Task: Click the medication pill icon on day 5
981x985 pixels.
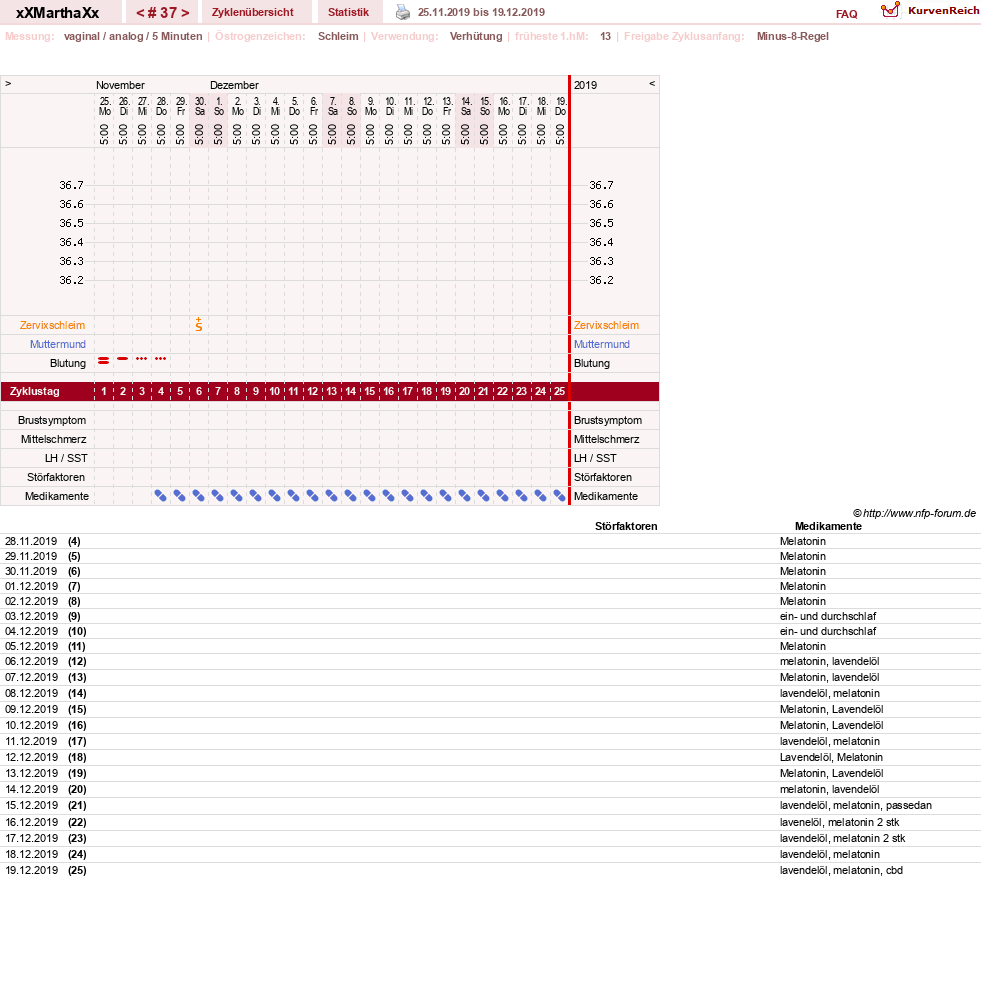Action: (180, 496)
